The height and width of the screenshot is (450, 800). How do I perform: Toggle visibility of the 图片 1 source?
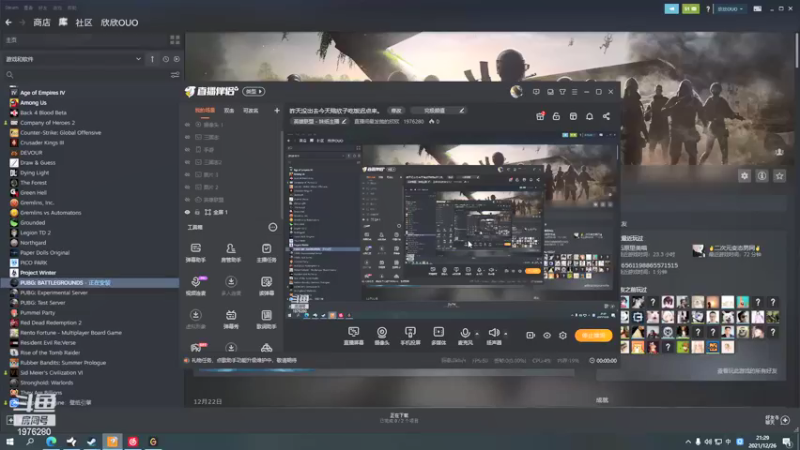pos(187,174)
